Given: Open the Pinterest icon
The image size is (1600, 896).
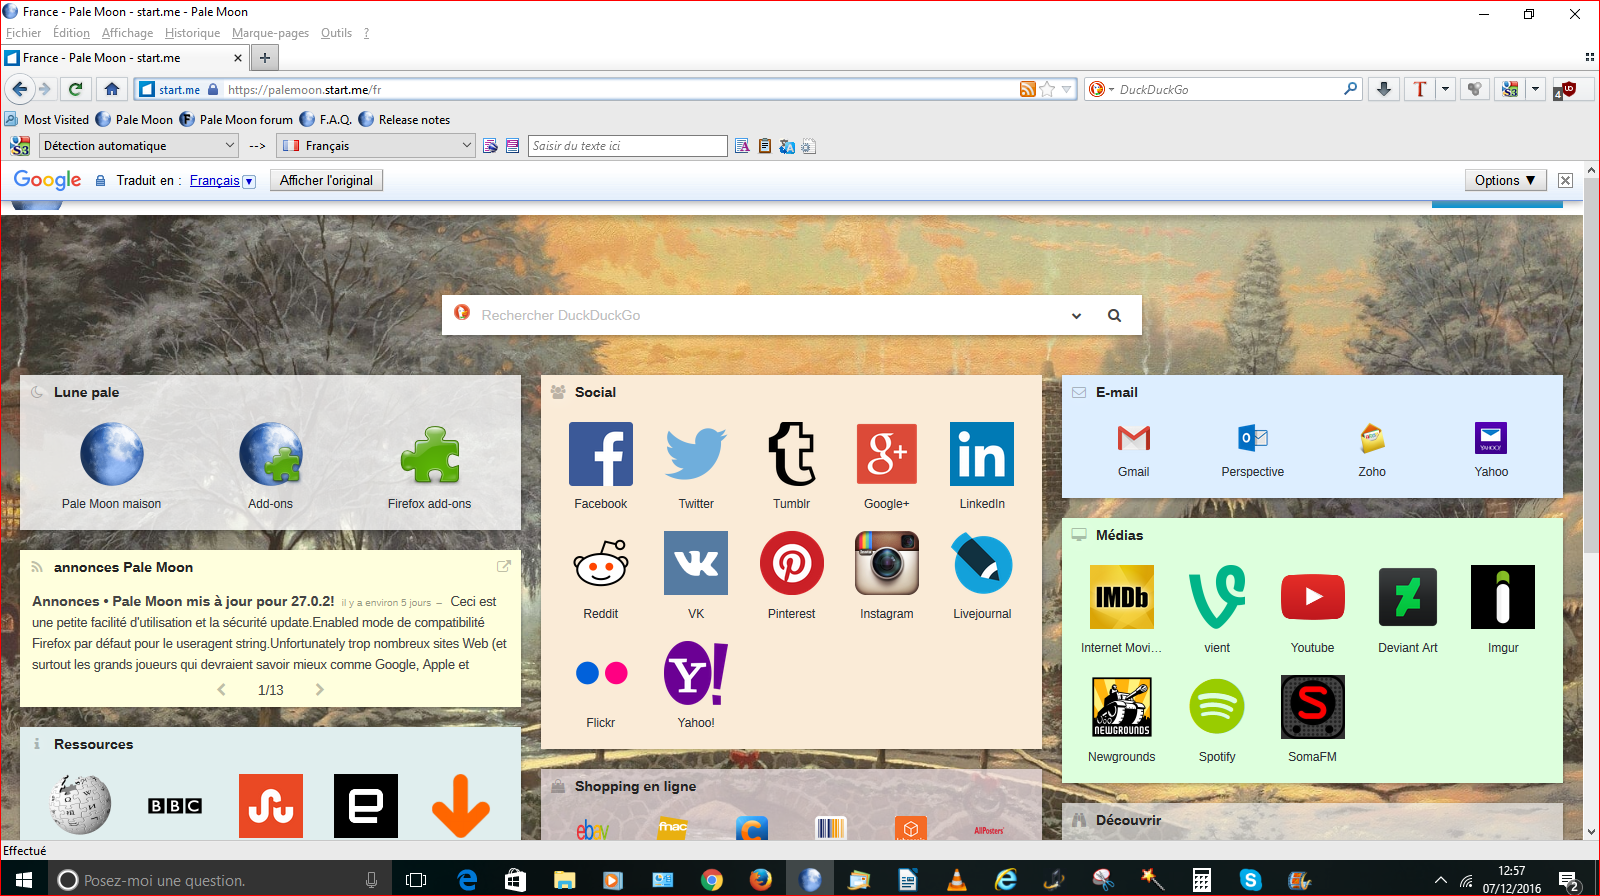Looking at the screenshot, I should [792, 564].
